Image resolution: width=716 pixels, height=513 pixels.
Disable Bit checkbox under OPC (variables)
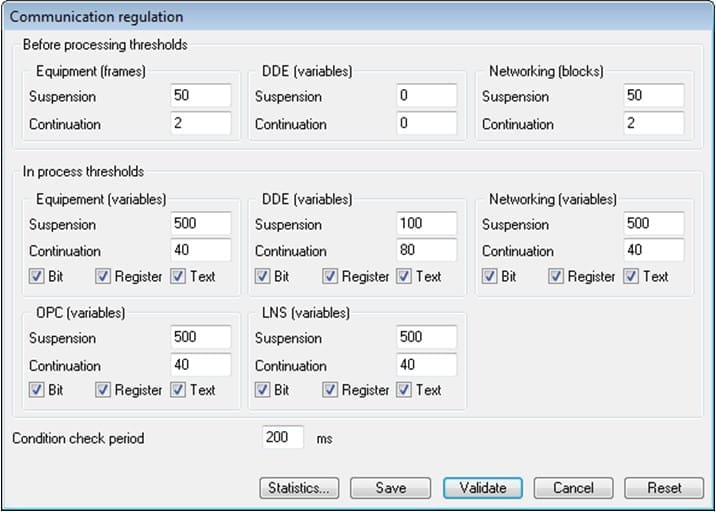point(36,390)
